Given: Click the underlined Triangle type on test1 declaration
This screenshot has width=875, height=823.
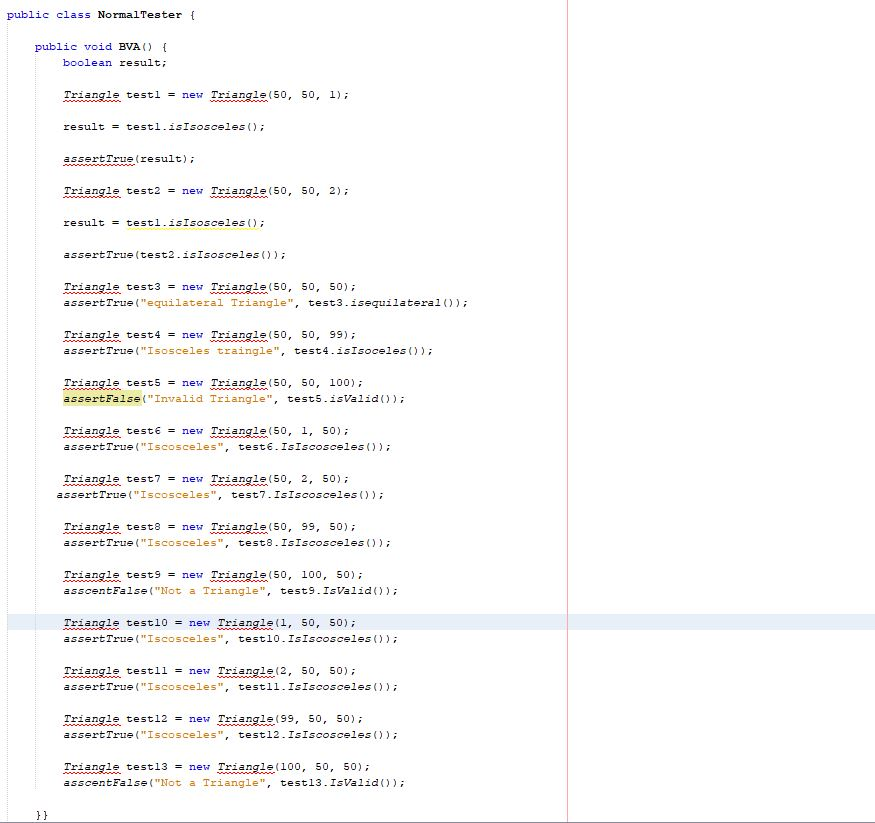Looking at the screenshot, I should pos(91,94).
